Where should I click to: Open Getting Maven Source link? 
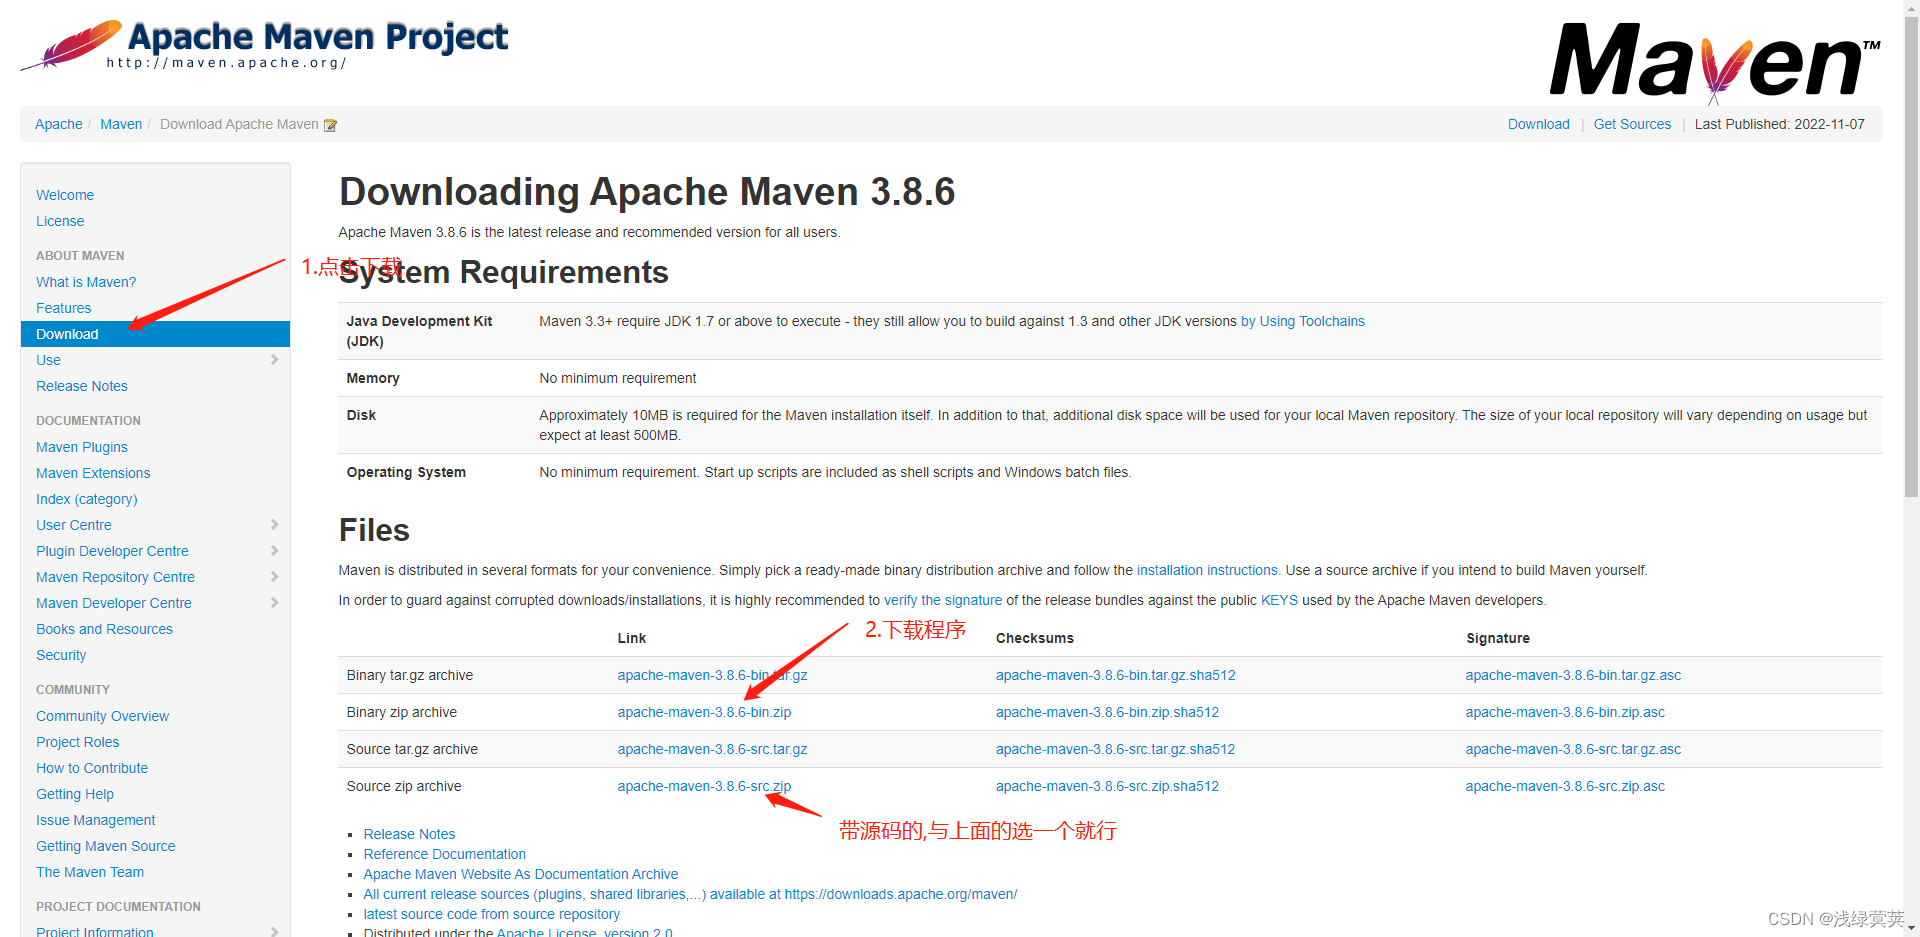tap(106, 846)
